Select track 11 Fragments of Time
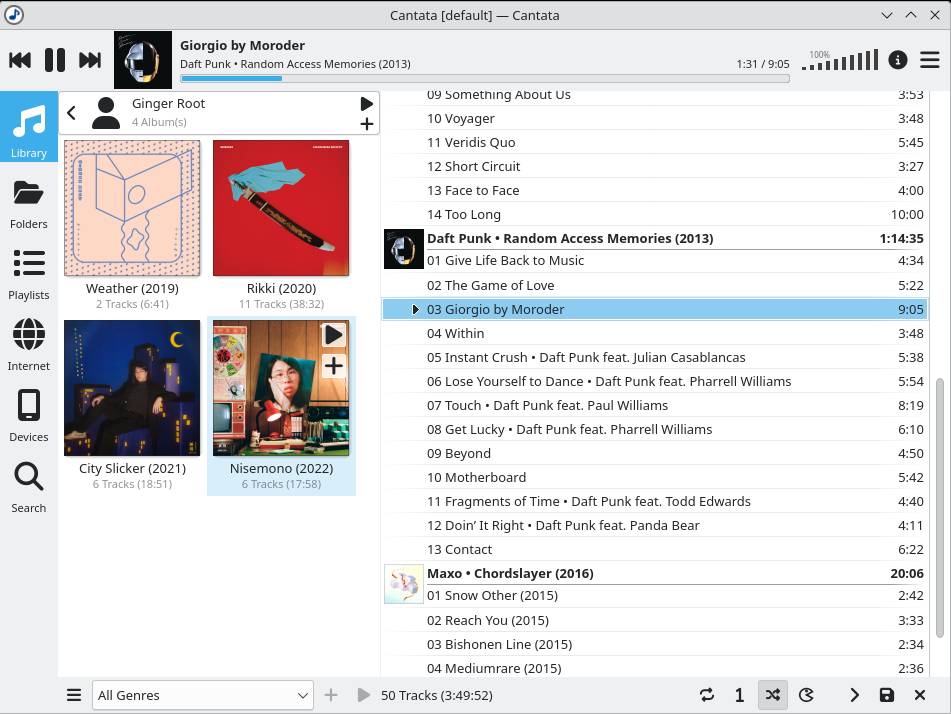 pyautogui.click(x=654, y=502)
